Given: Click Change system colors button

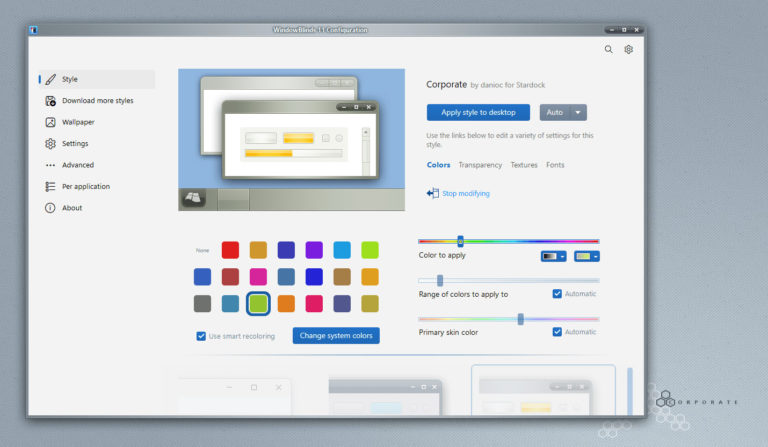Looking at the screenshot, I should coord(336,336).
